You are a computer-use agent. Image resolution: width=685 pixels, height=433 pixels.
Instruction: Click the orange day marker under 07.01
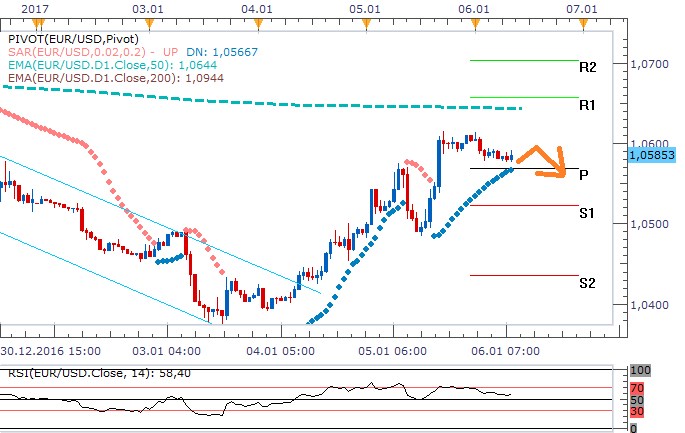[582, 20]
